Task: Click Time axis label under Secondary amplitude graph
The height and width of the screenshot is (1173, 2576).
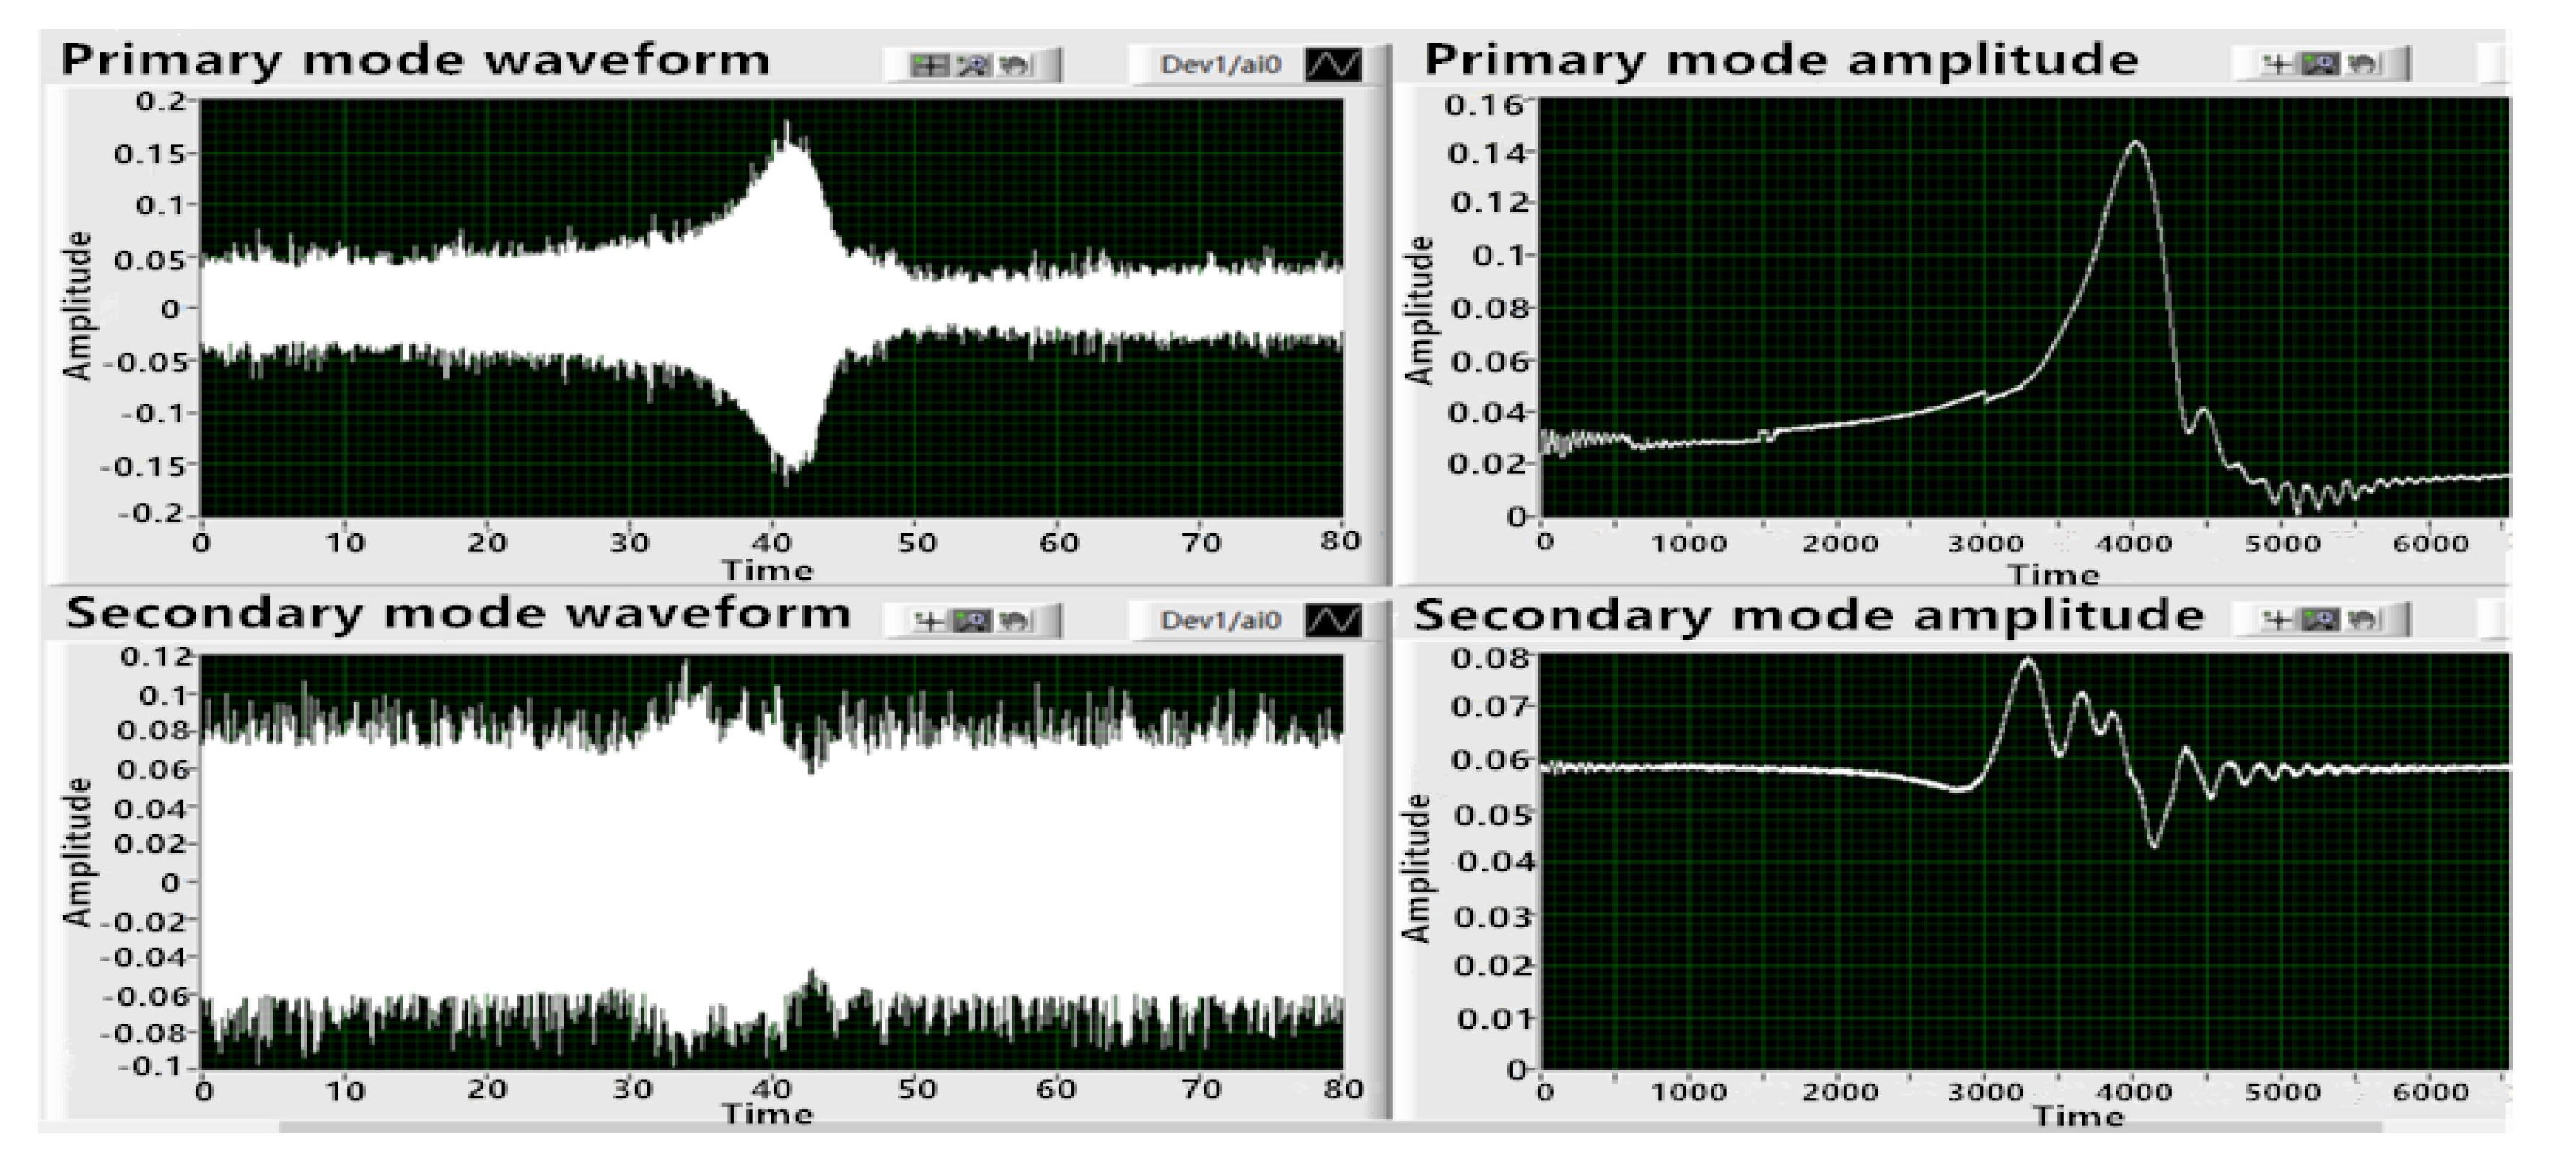Action: [2078, 1116]
